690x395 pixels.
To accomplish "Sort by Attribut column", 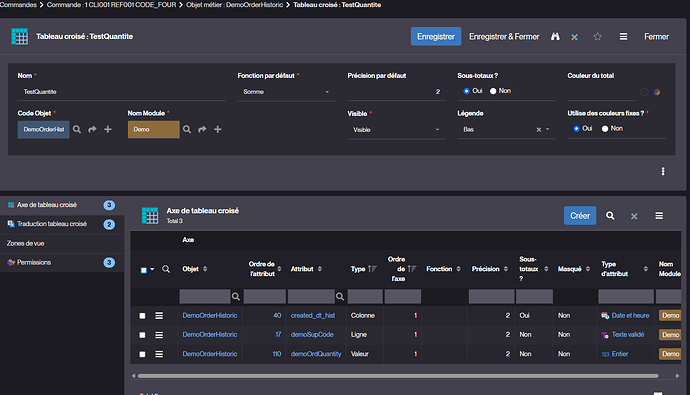I will [320, 269].
